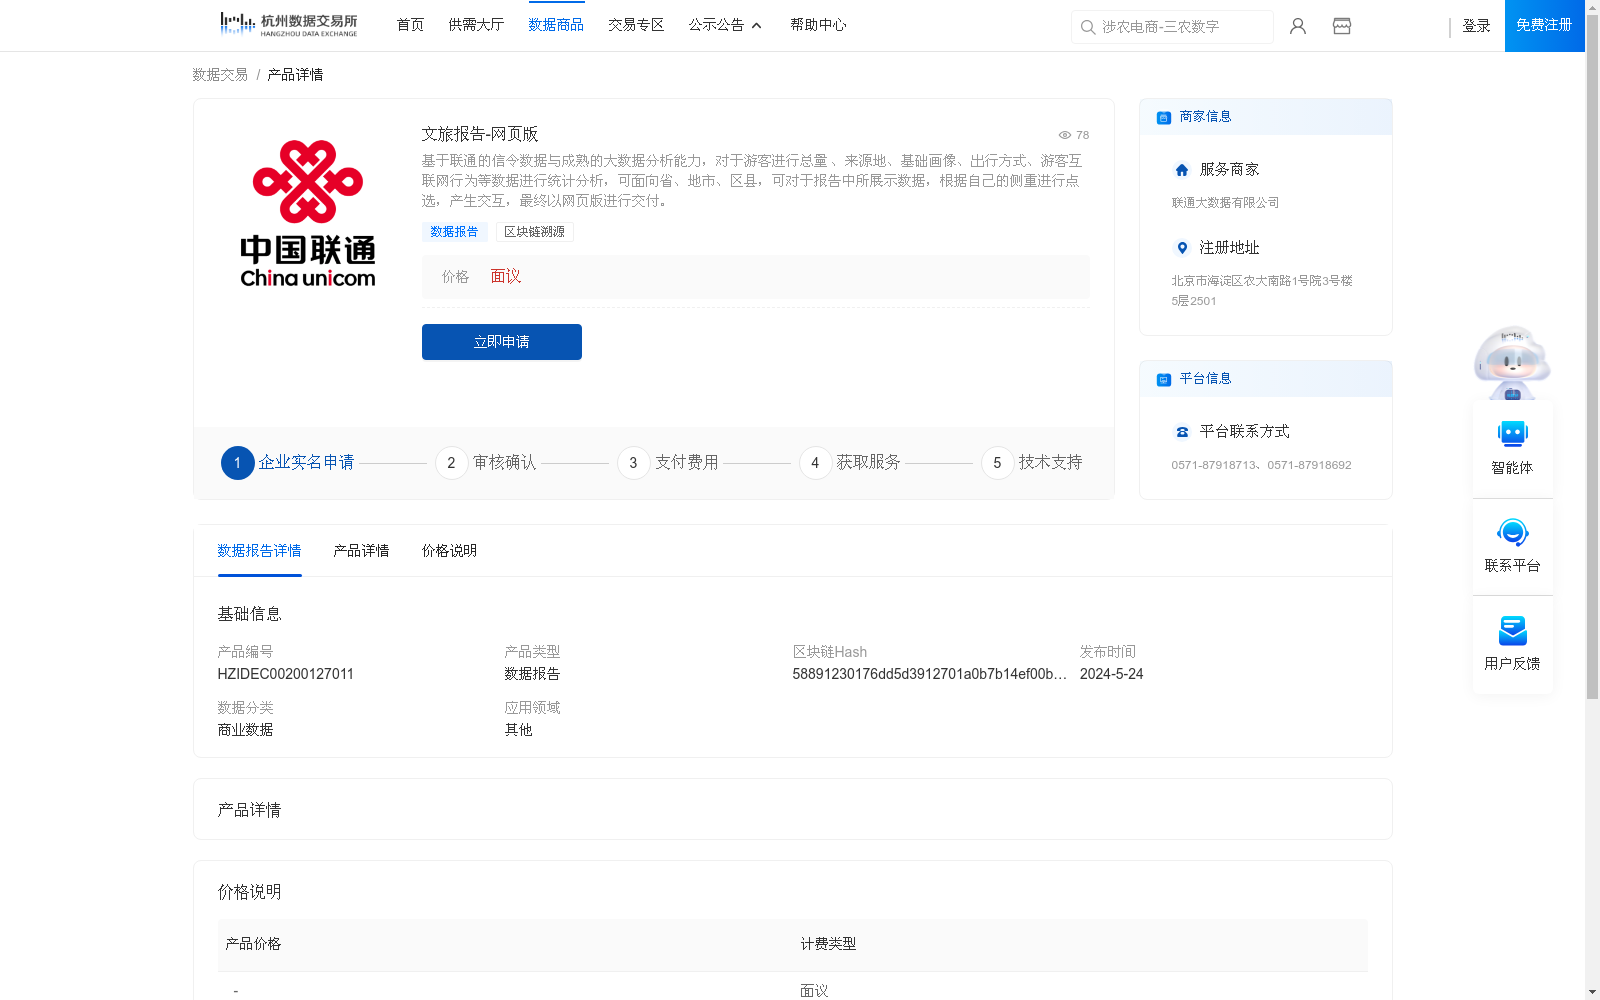Switch to the 产品详情 tab
The height and width of the screenshot is (1000, 1600).
361,551
